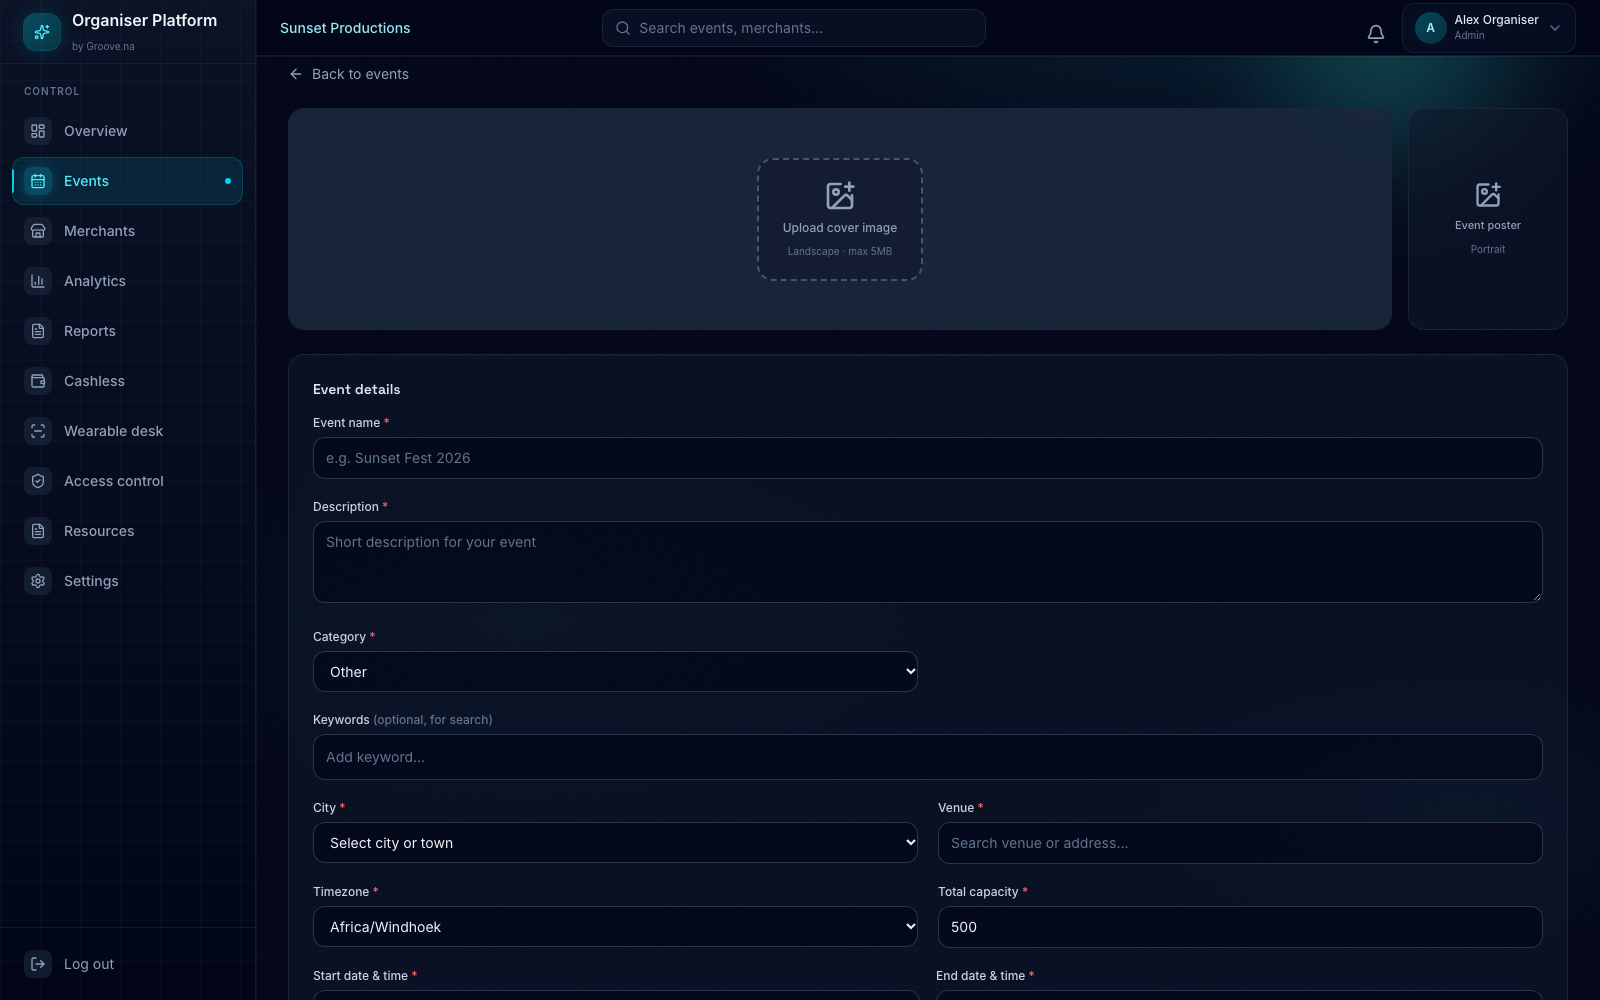1600x1000 pixels.
Task: Click Back to events link
Action: click(x=349, y=74)
